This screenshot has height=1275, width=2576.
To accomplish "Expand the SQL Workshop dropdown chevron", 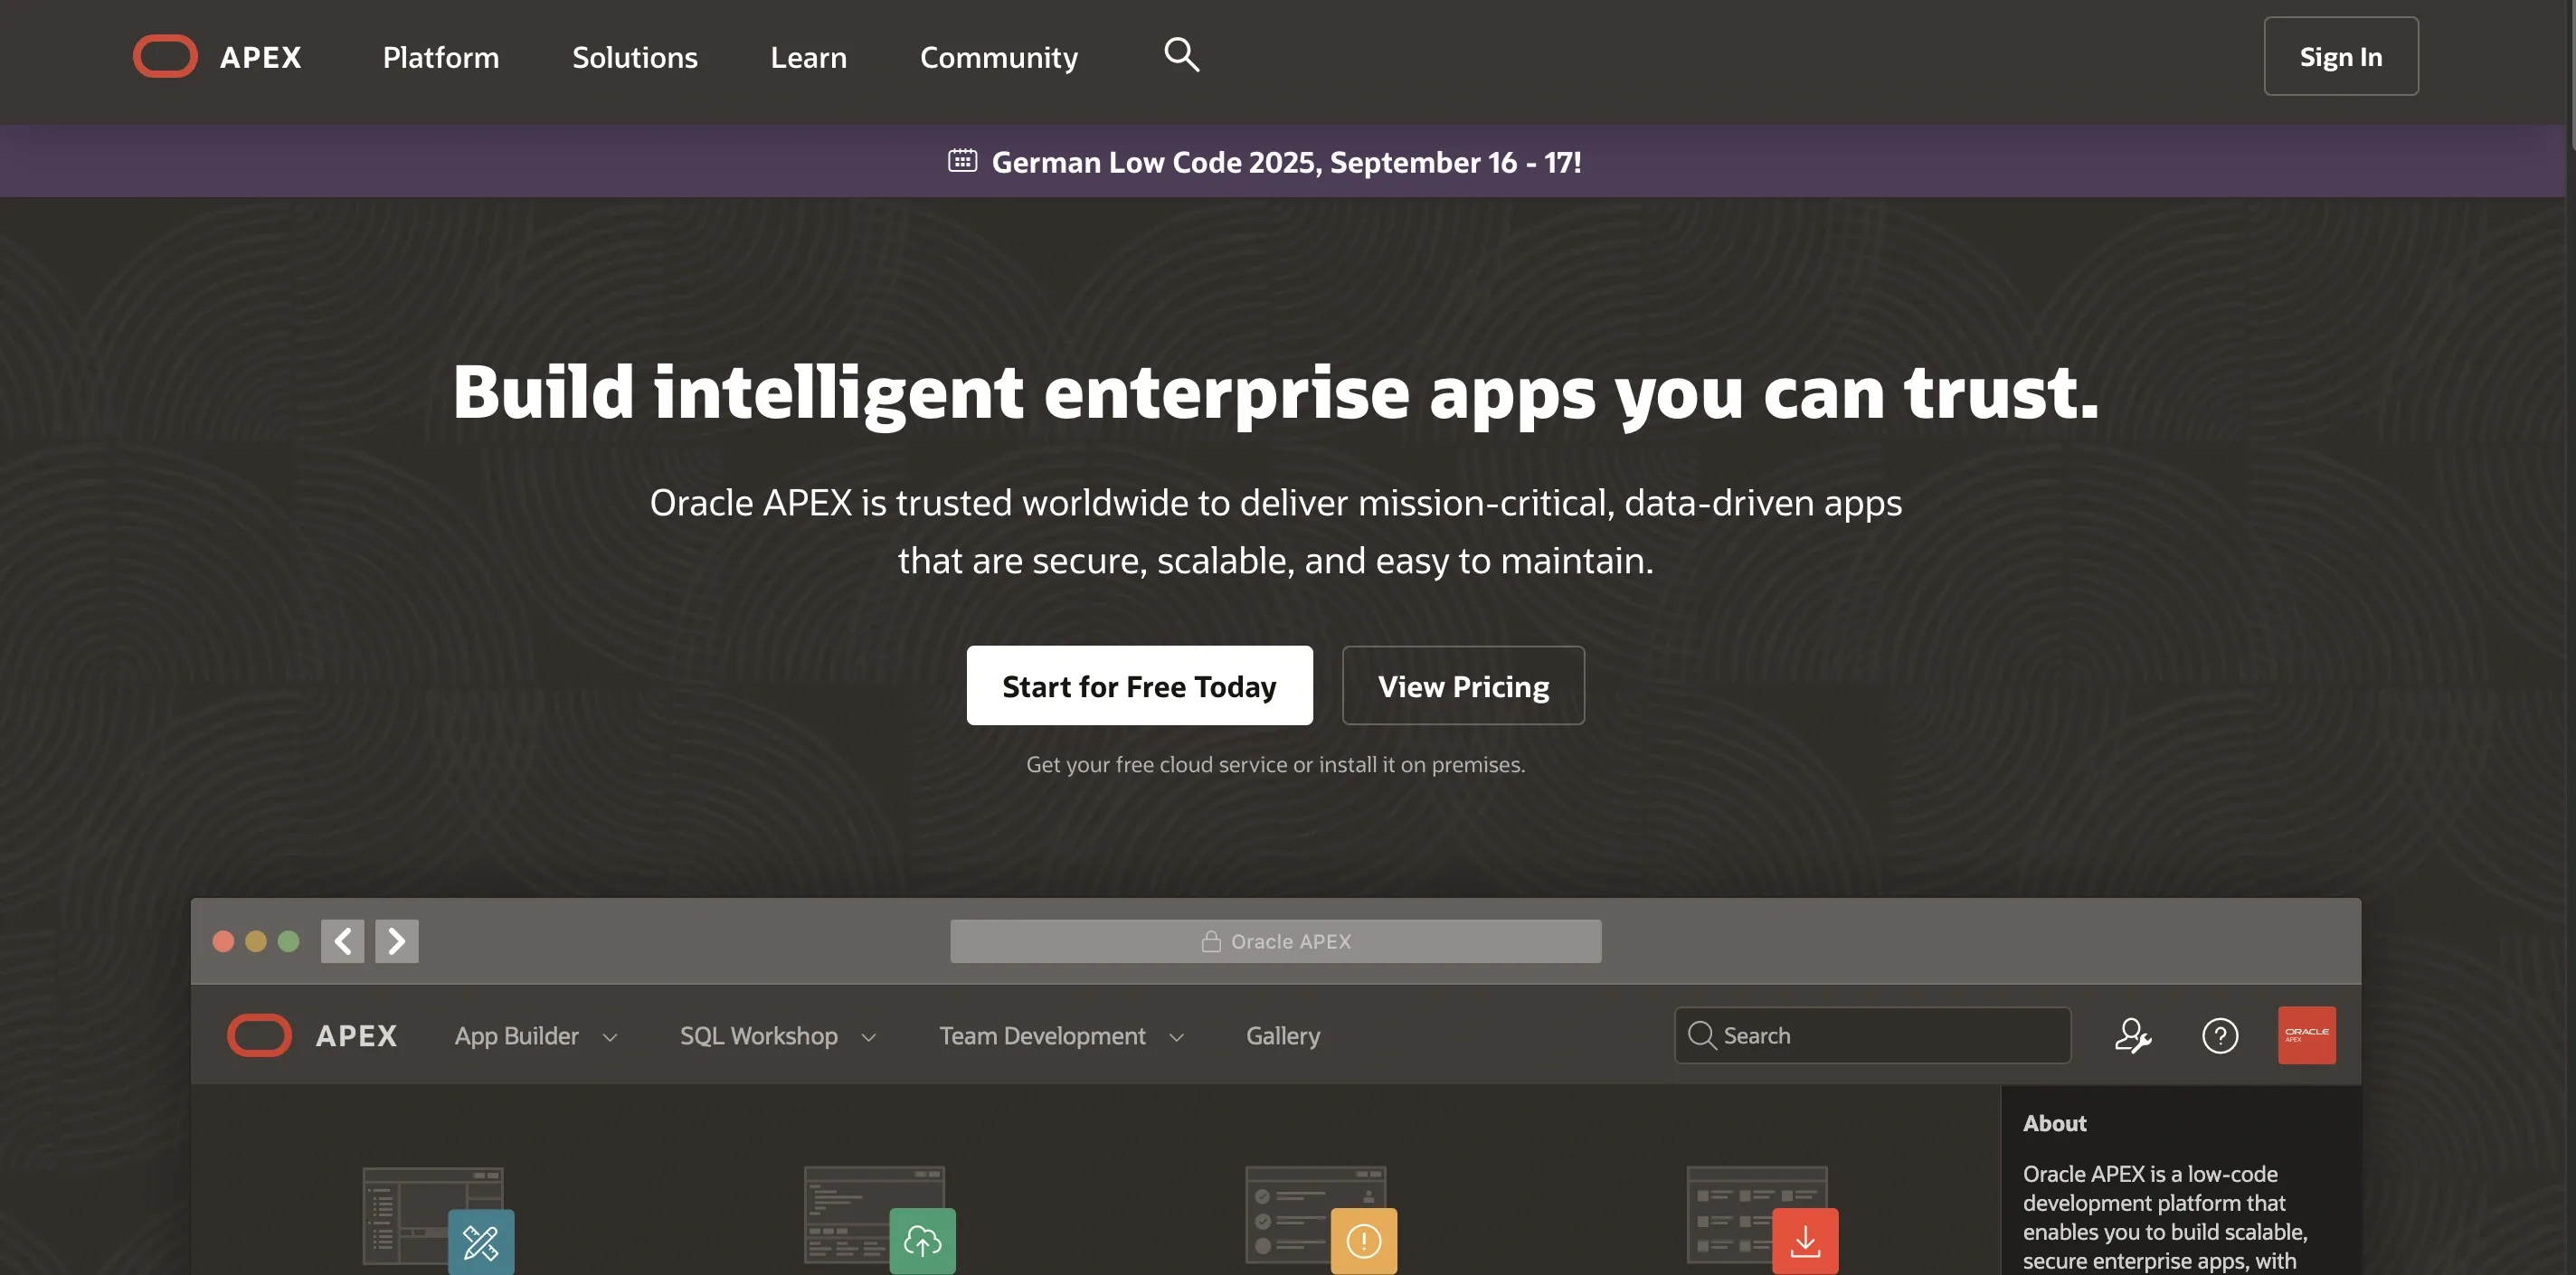I will 868,1037.
